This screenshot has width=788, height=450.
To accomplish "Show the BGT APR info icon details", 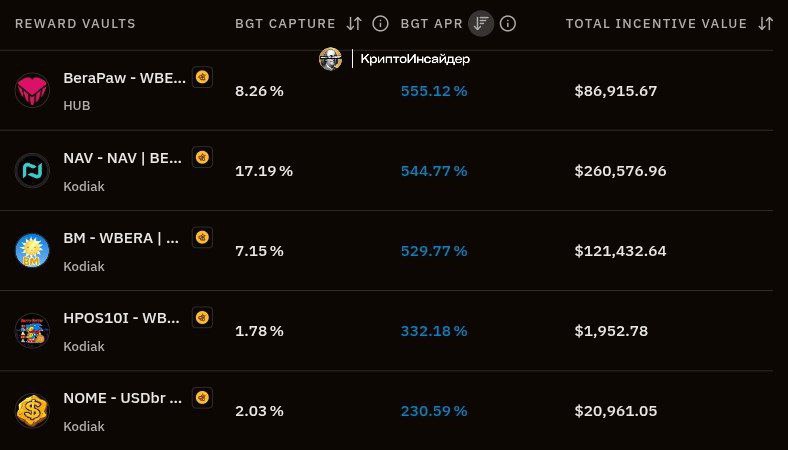I will 508,24.
